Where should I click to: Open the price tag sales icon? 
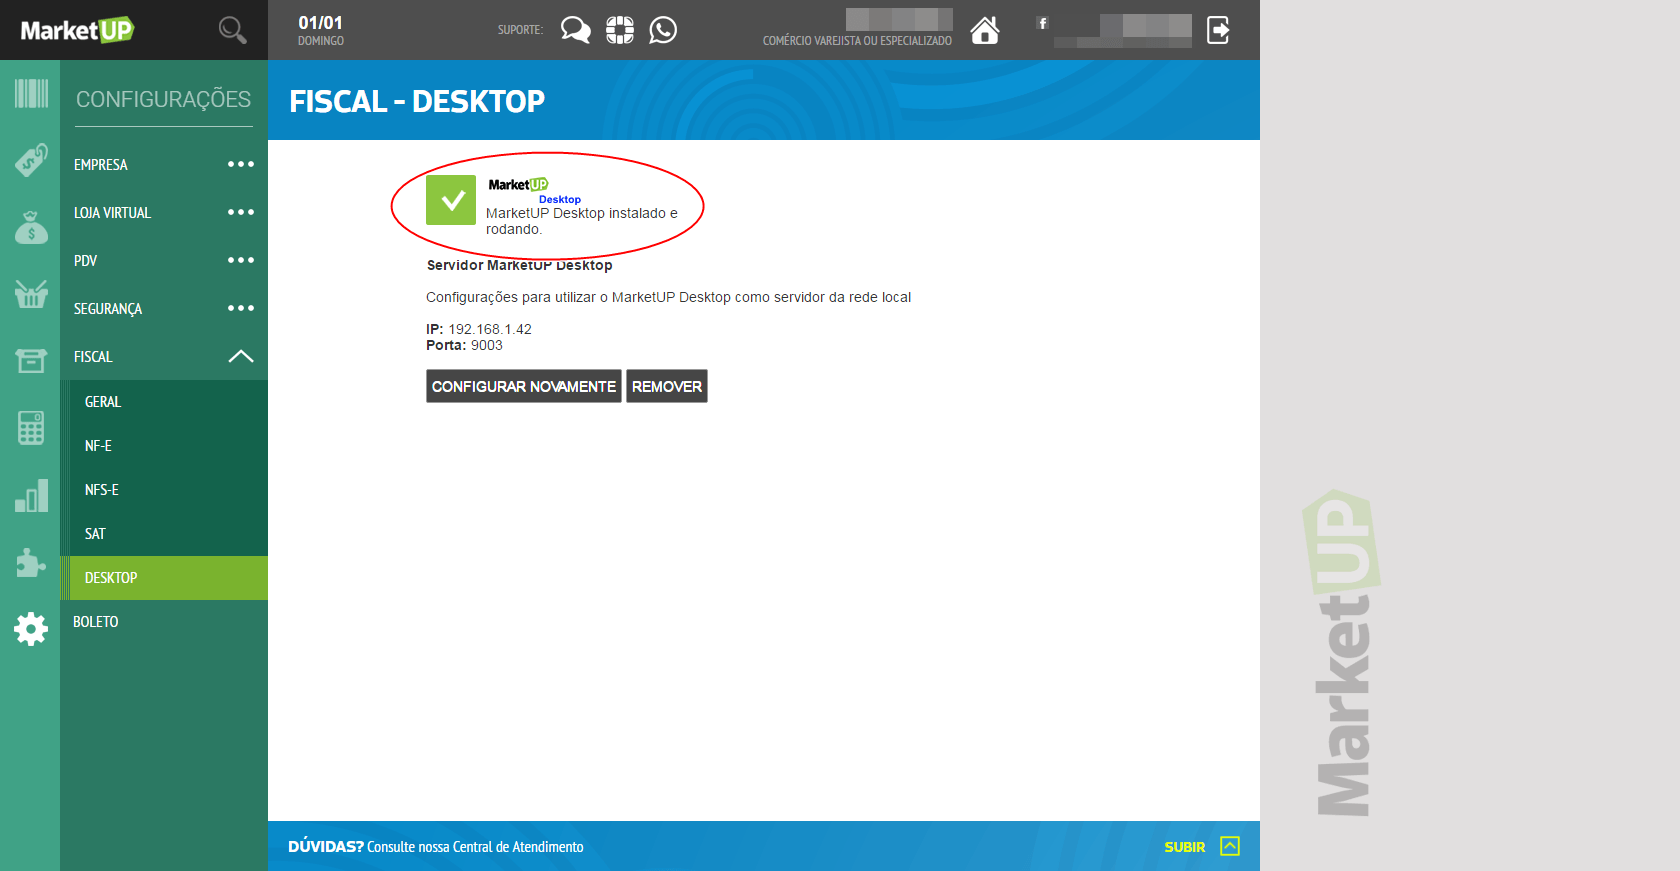[31, 160]
